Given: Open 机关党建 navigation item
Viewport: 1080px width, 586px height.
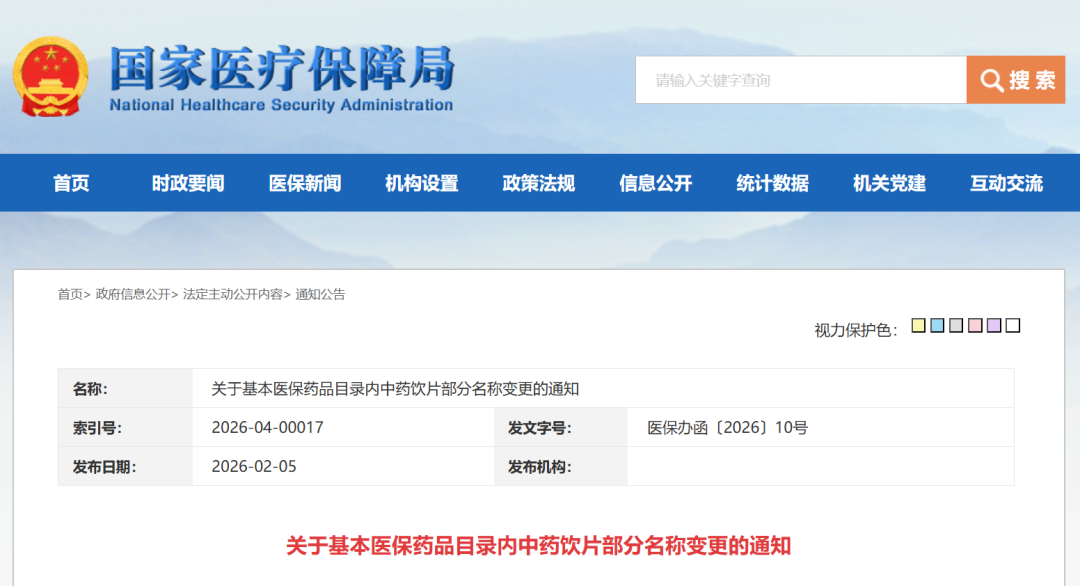Looking at the screenshot, I should [890, 183].
